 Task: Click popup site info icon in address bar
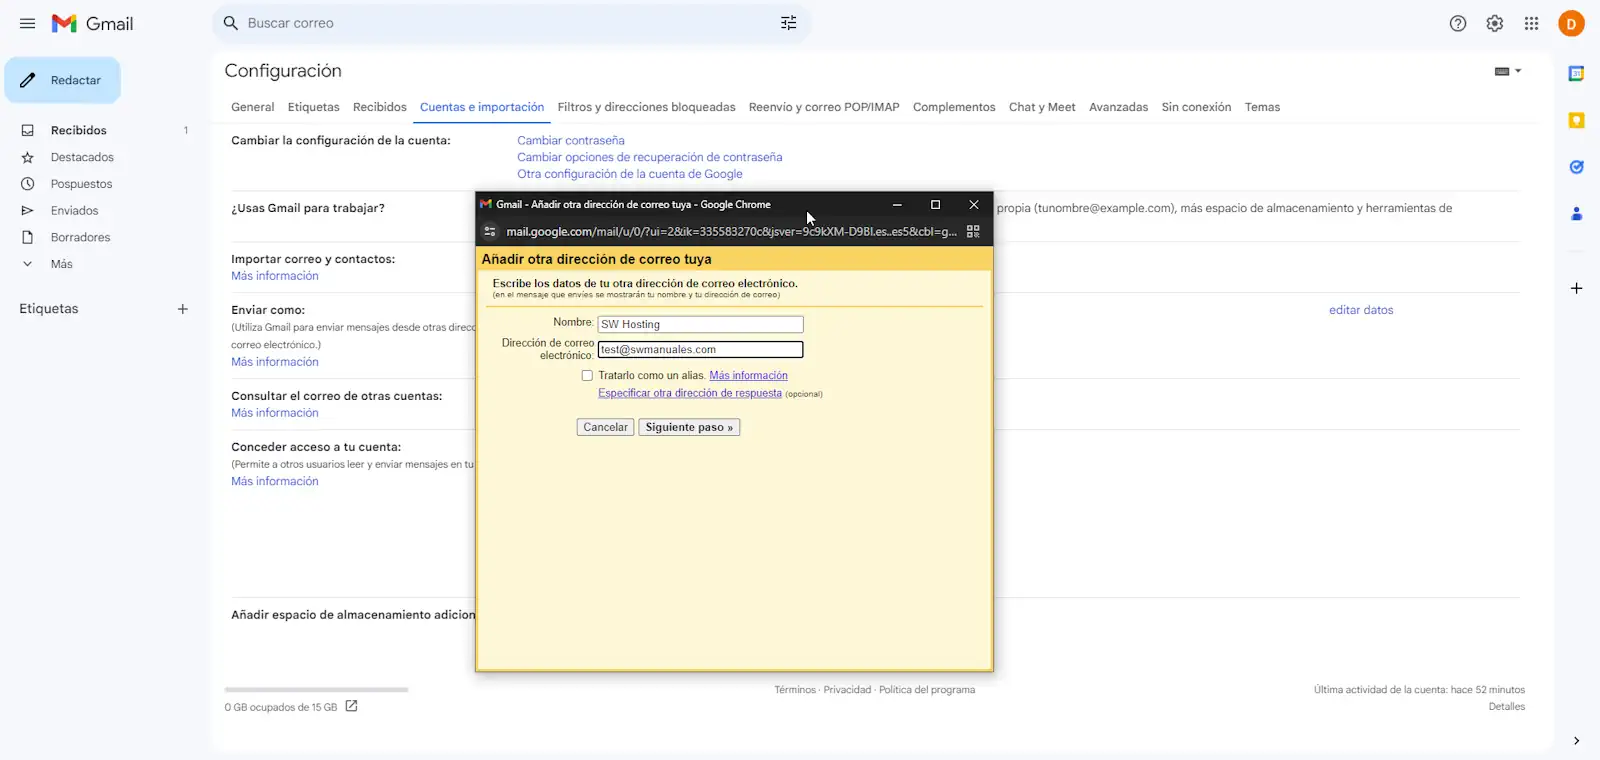[x=489, y=231]
